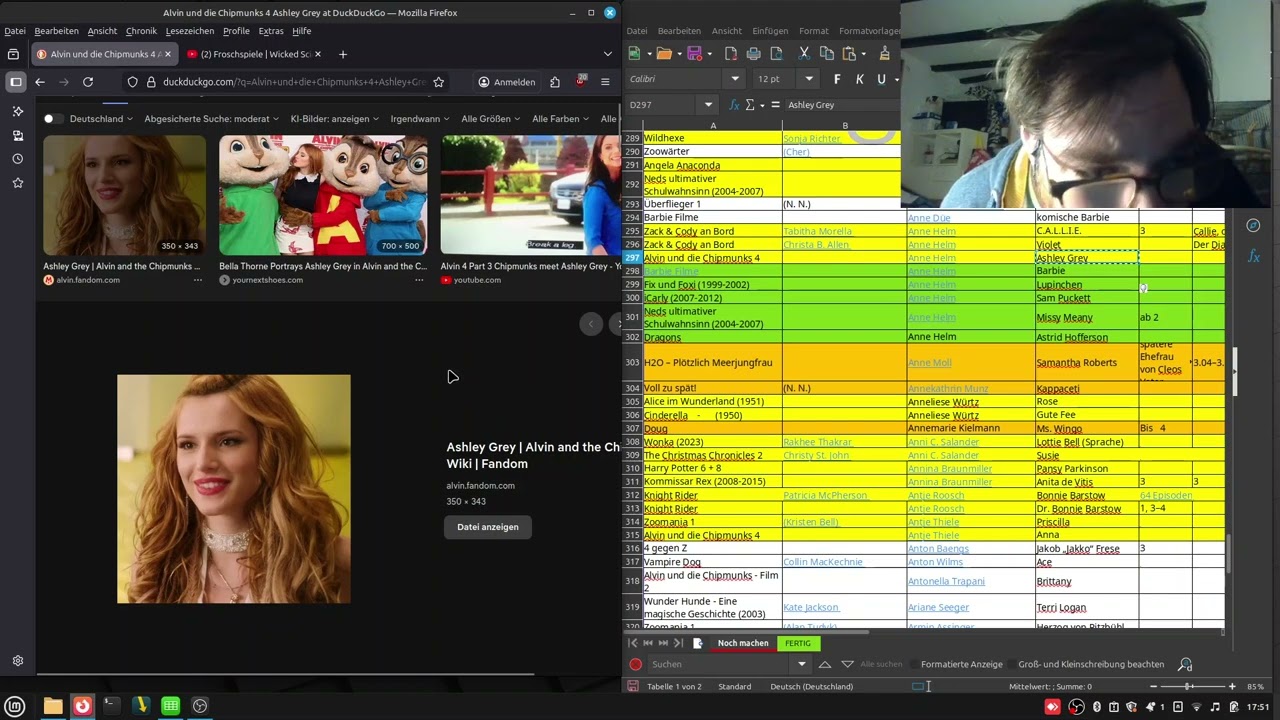Viewport: 1280px width, 720px height.
Task: Open the Lesezeichen menu in Firefox
Action: click(x=190, y=31)
